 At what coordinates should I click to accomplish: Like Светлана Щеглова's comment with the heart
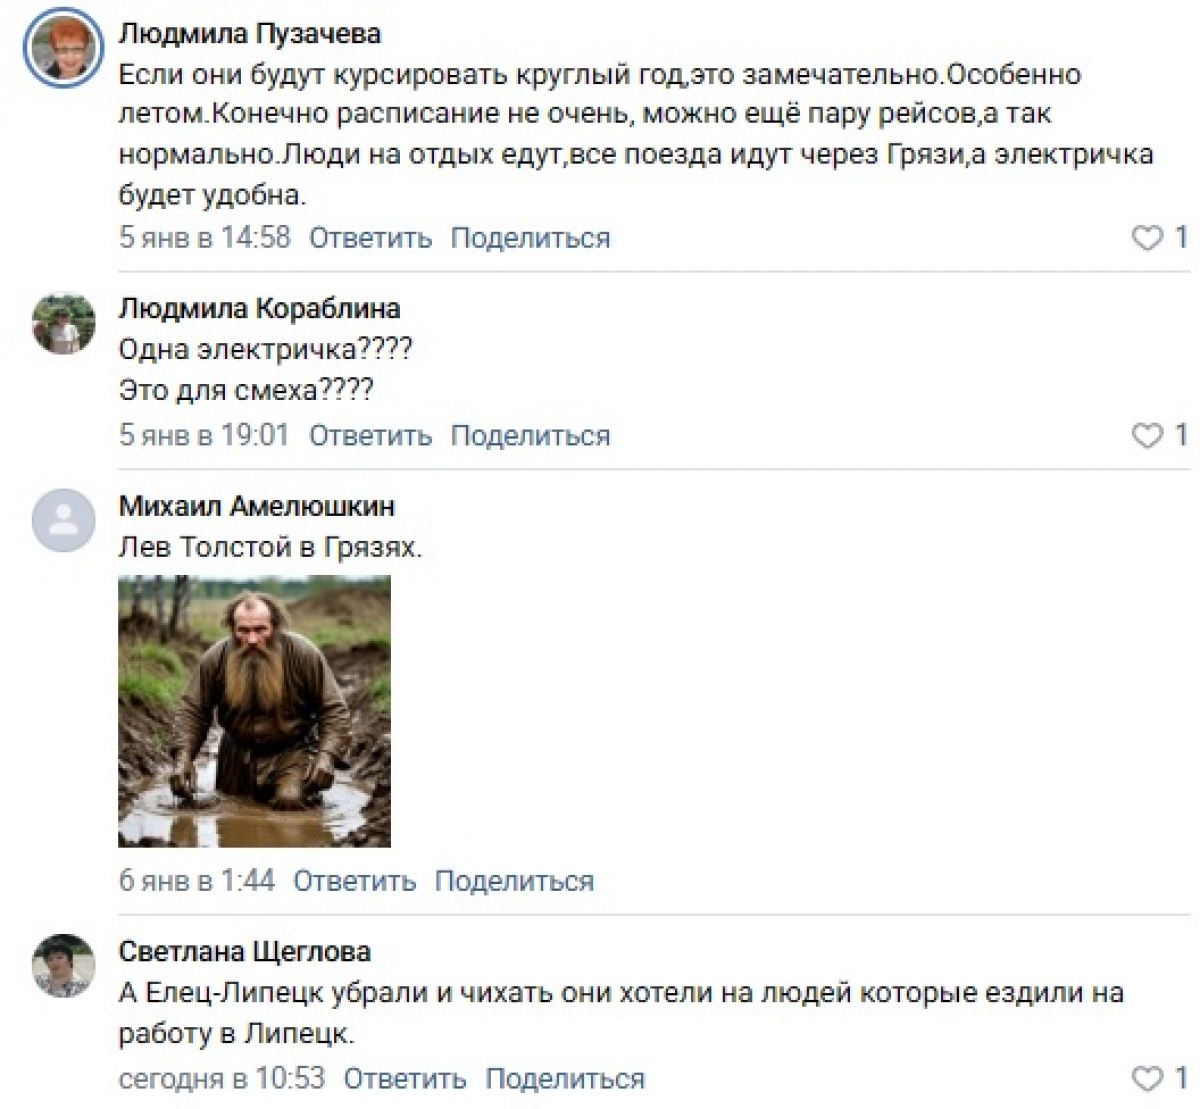(1146, 1079)
